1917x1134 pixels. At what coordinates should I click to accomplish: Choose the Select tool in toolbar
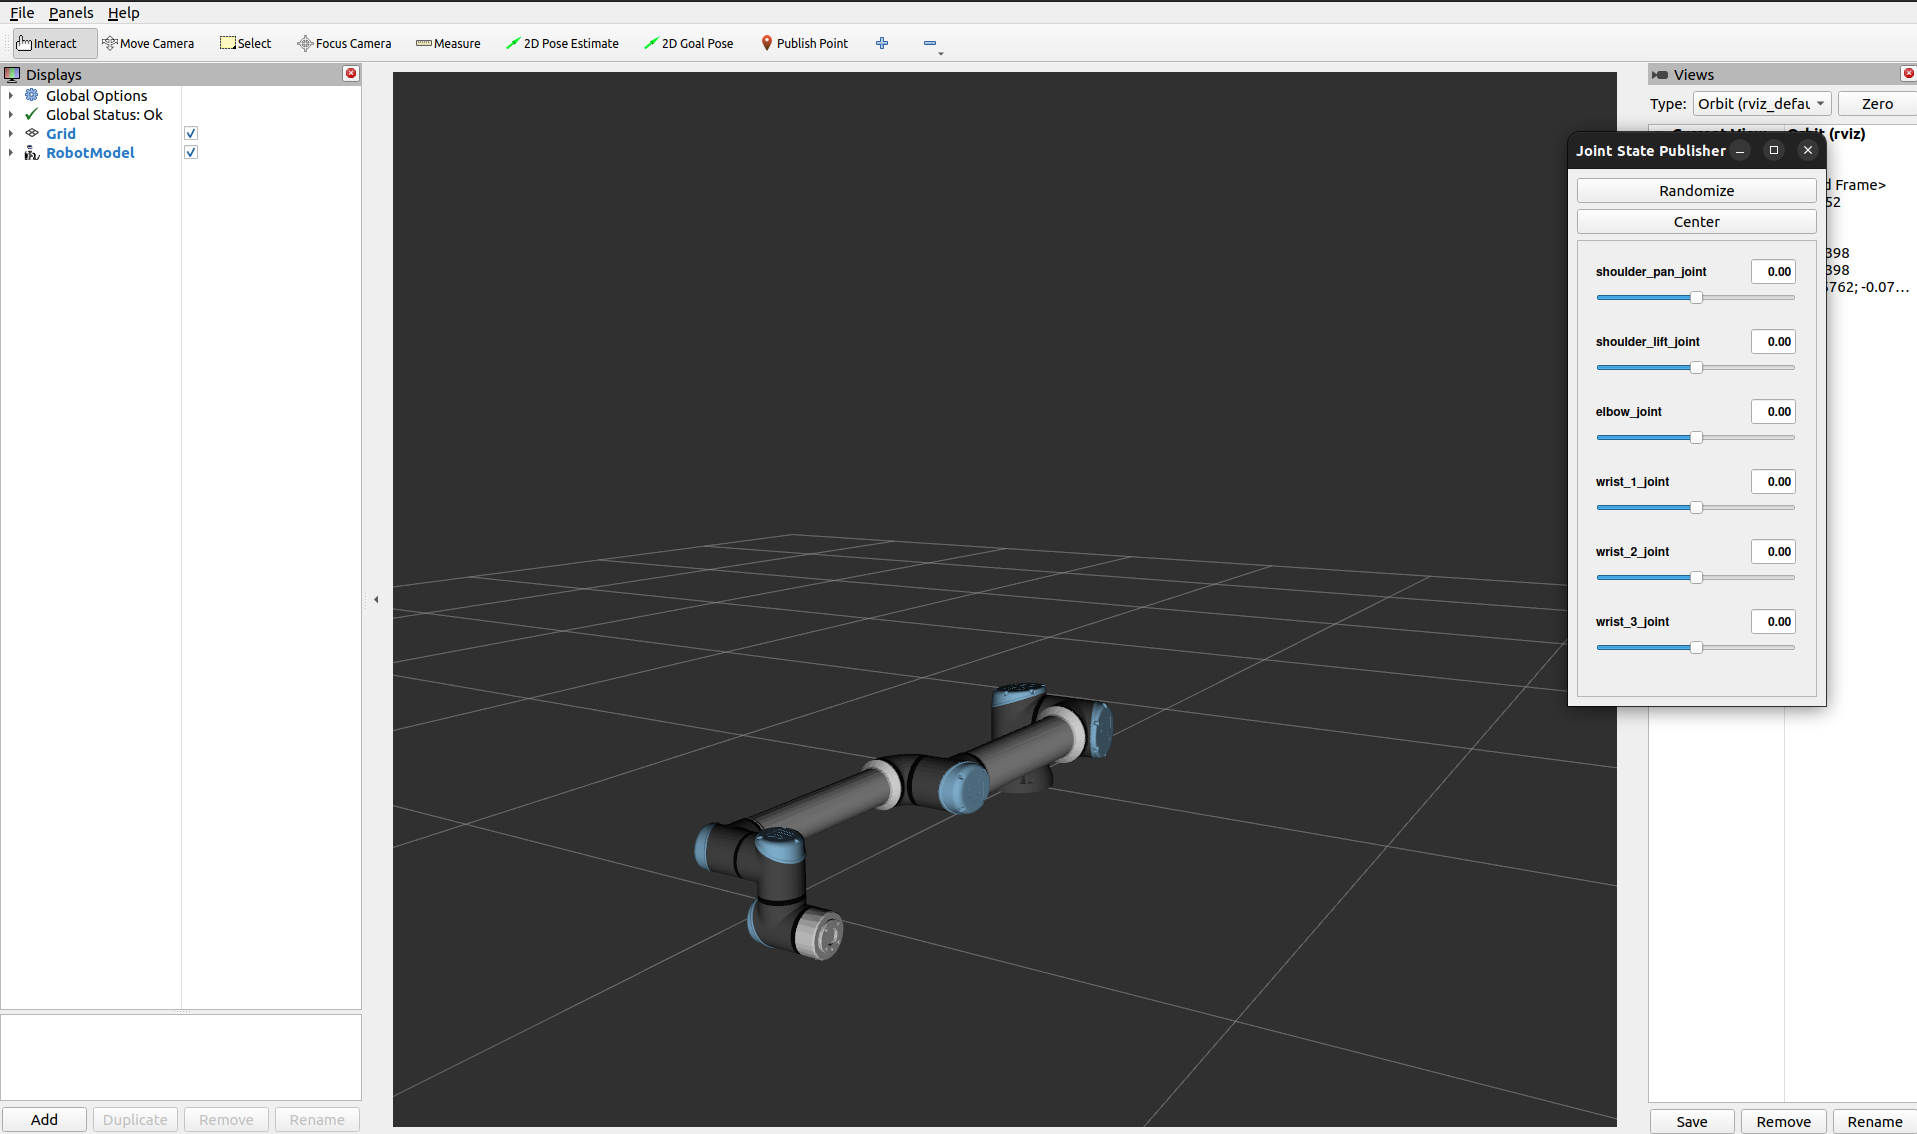(x=245, y=43)
